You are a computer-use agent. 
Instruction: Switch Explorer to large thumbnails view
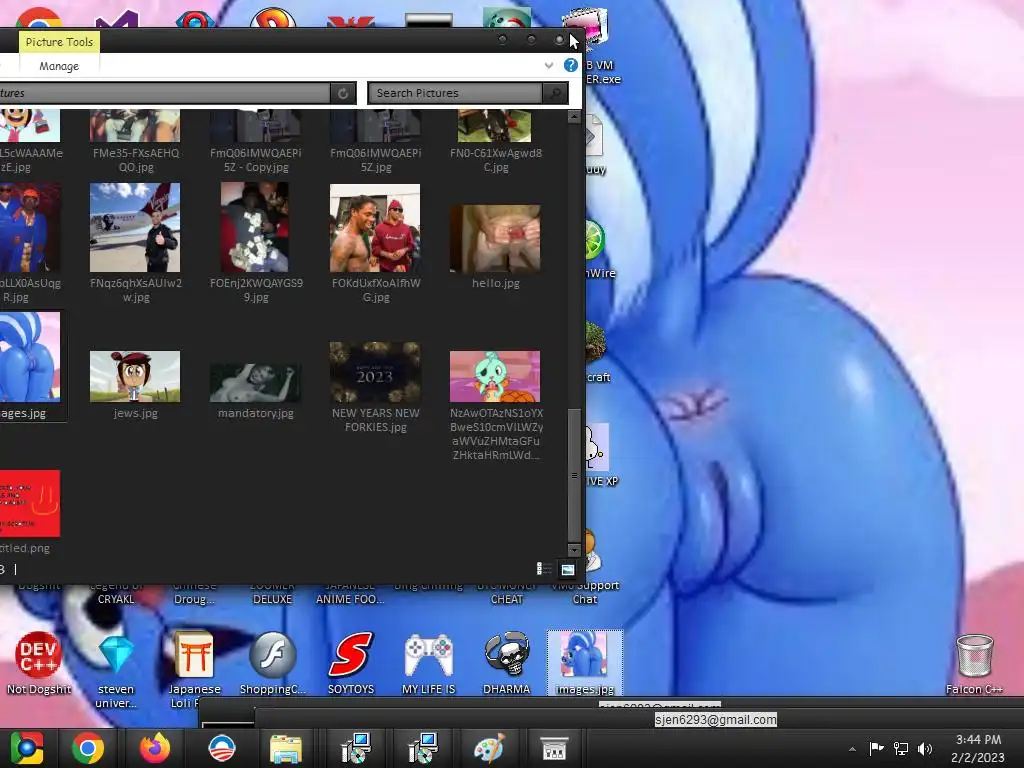click(568, 569)
